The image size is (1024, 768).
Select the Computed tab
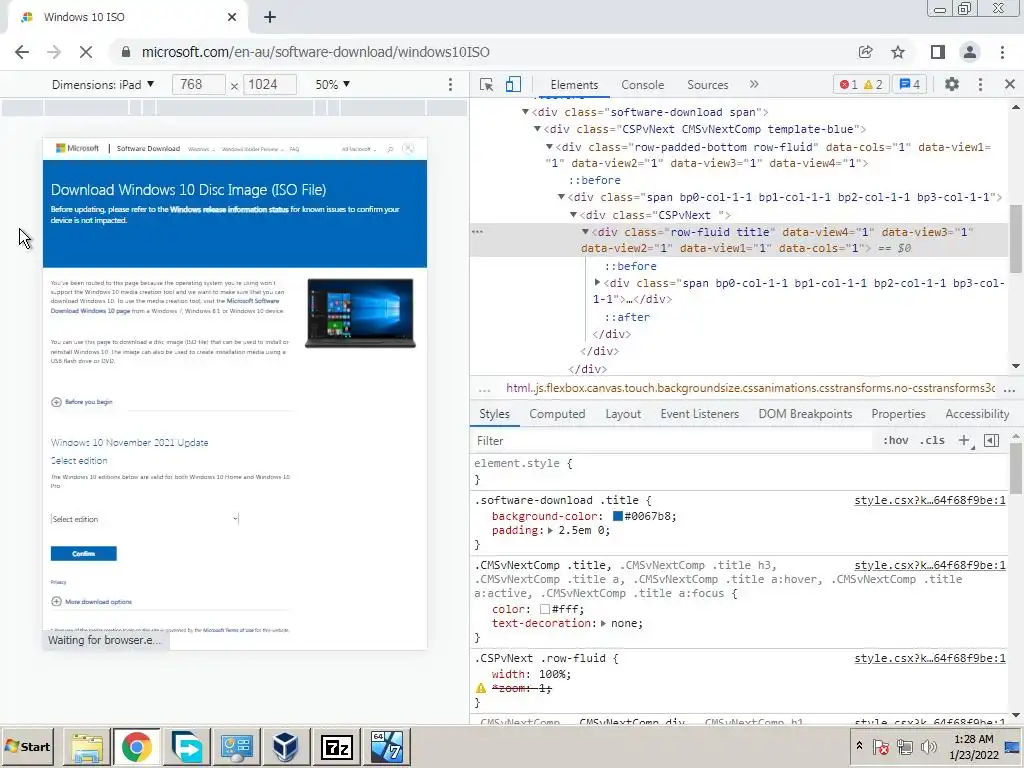557,414
